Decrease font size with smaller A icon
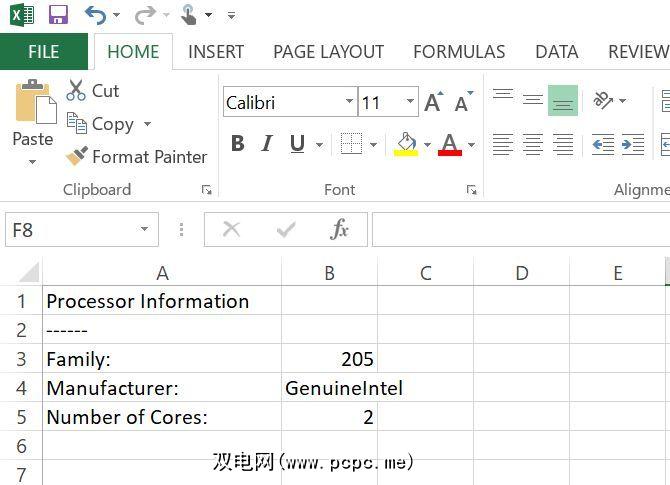The height and width of the screenshot is (485, 670). [x=462, y=102]
